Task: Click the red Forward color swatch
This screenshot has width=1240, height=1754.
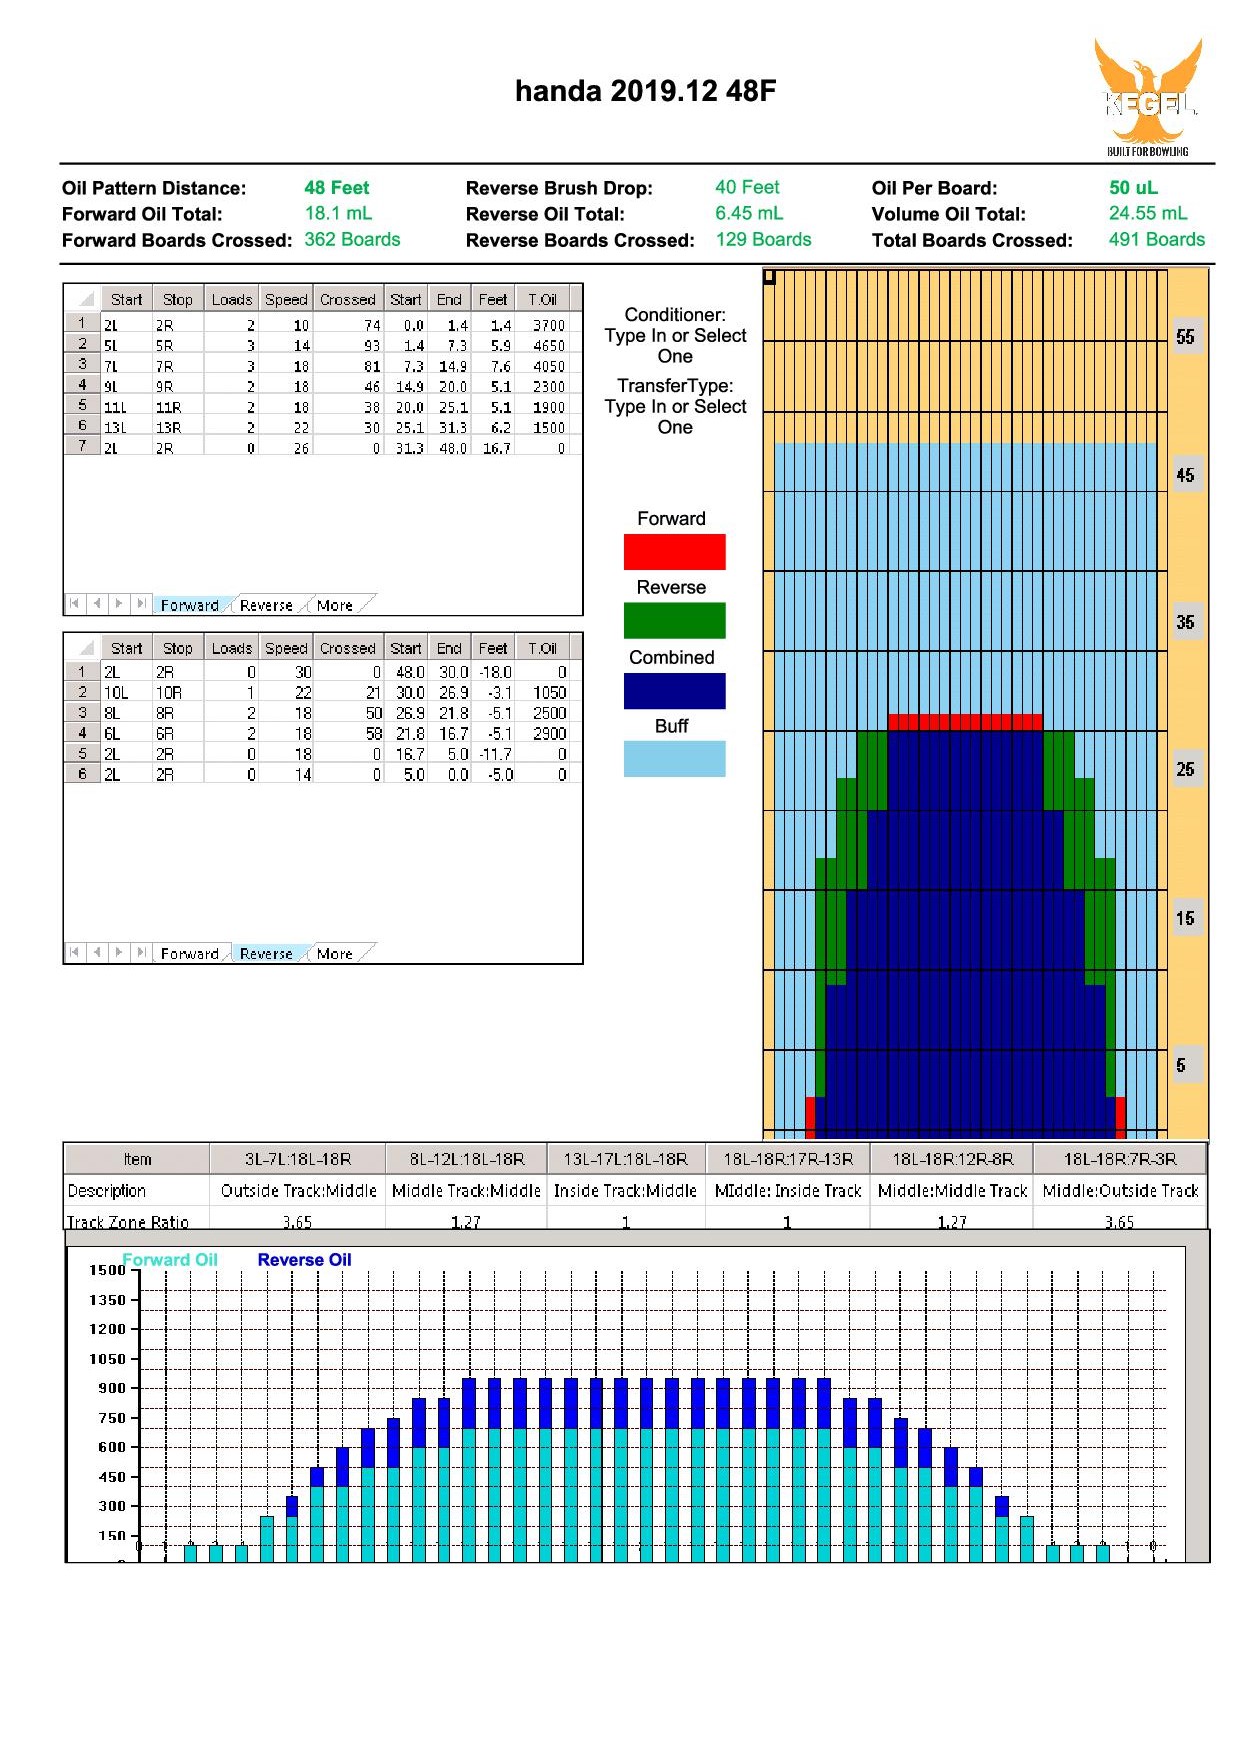Action: point(674,552)
